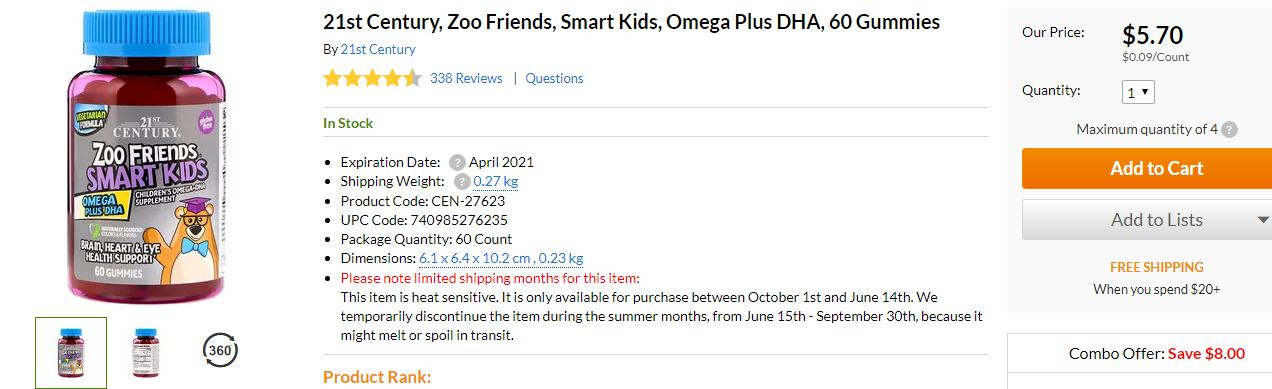The width and height of the screenshot is (1272, 389).
Task: Open the 338 Reviews link
Action: point(466,78)
